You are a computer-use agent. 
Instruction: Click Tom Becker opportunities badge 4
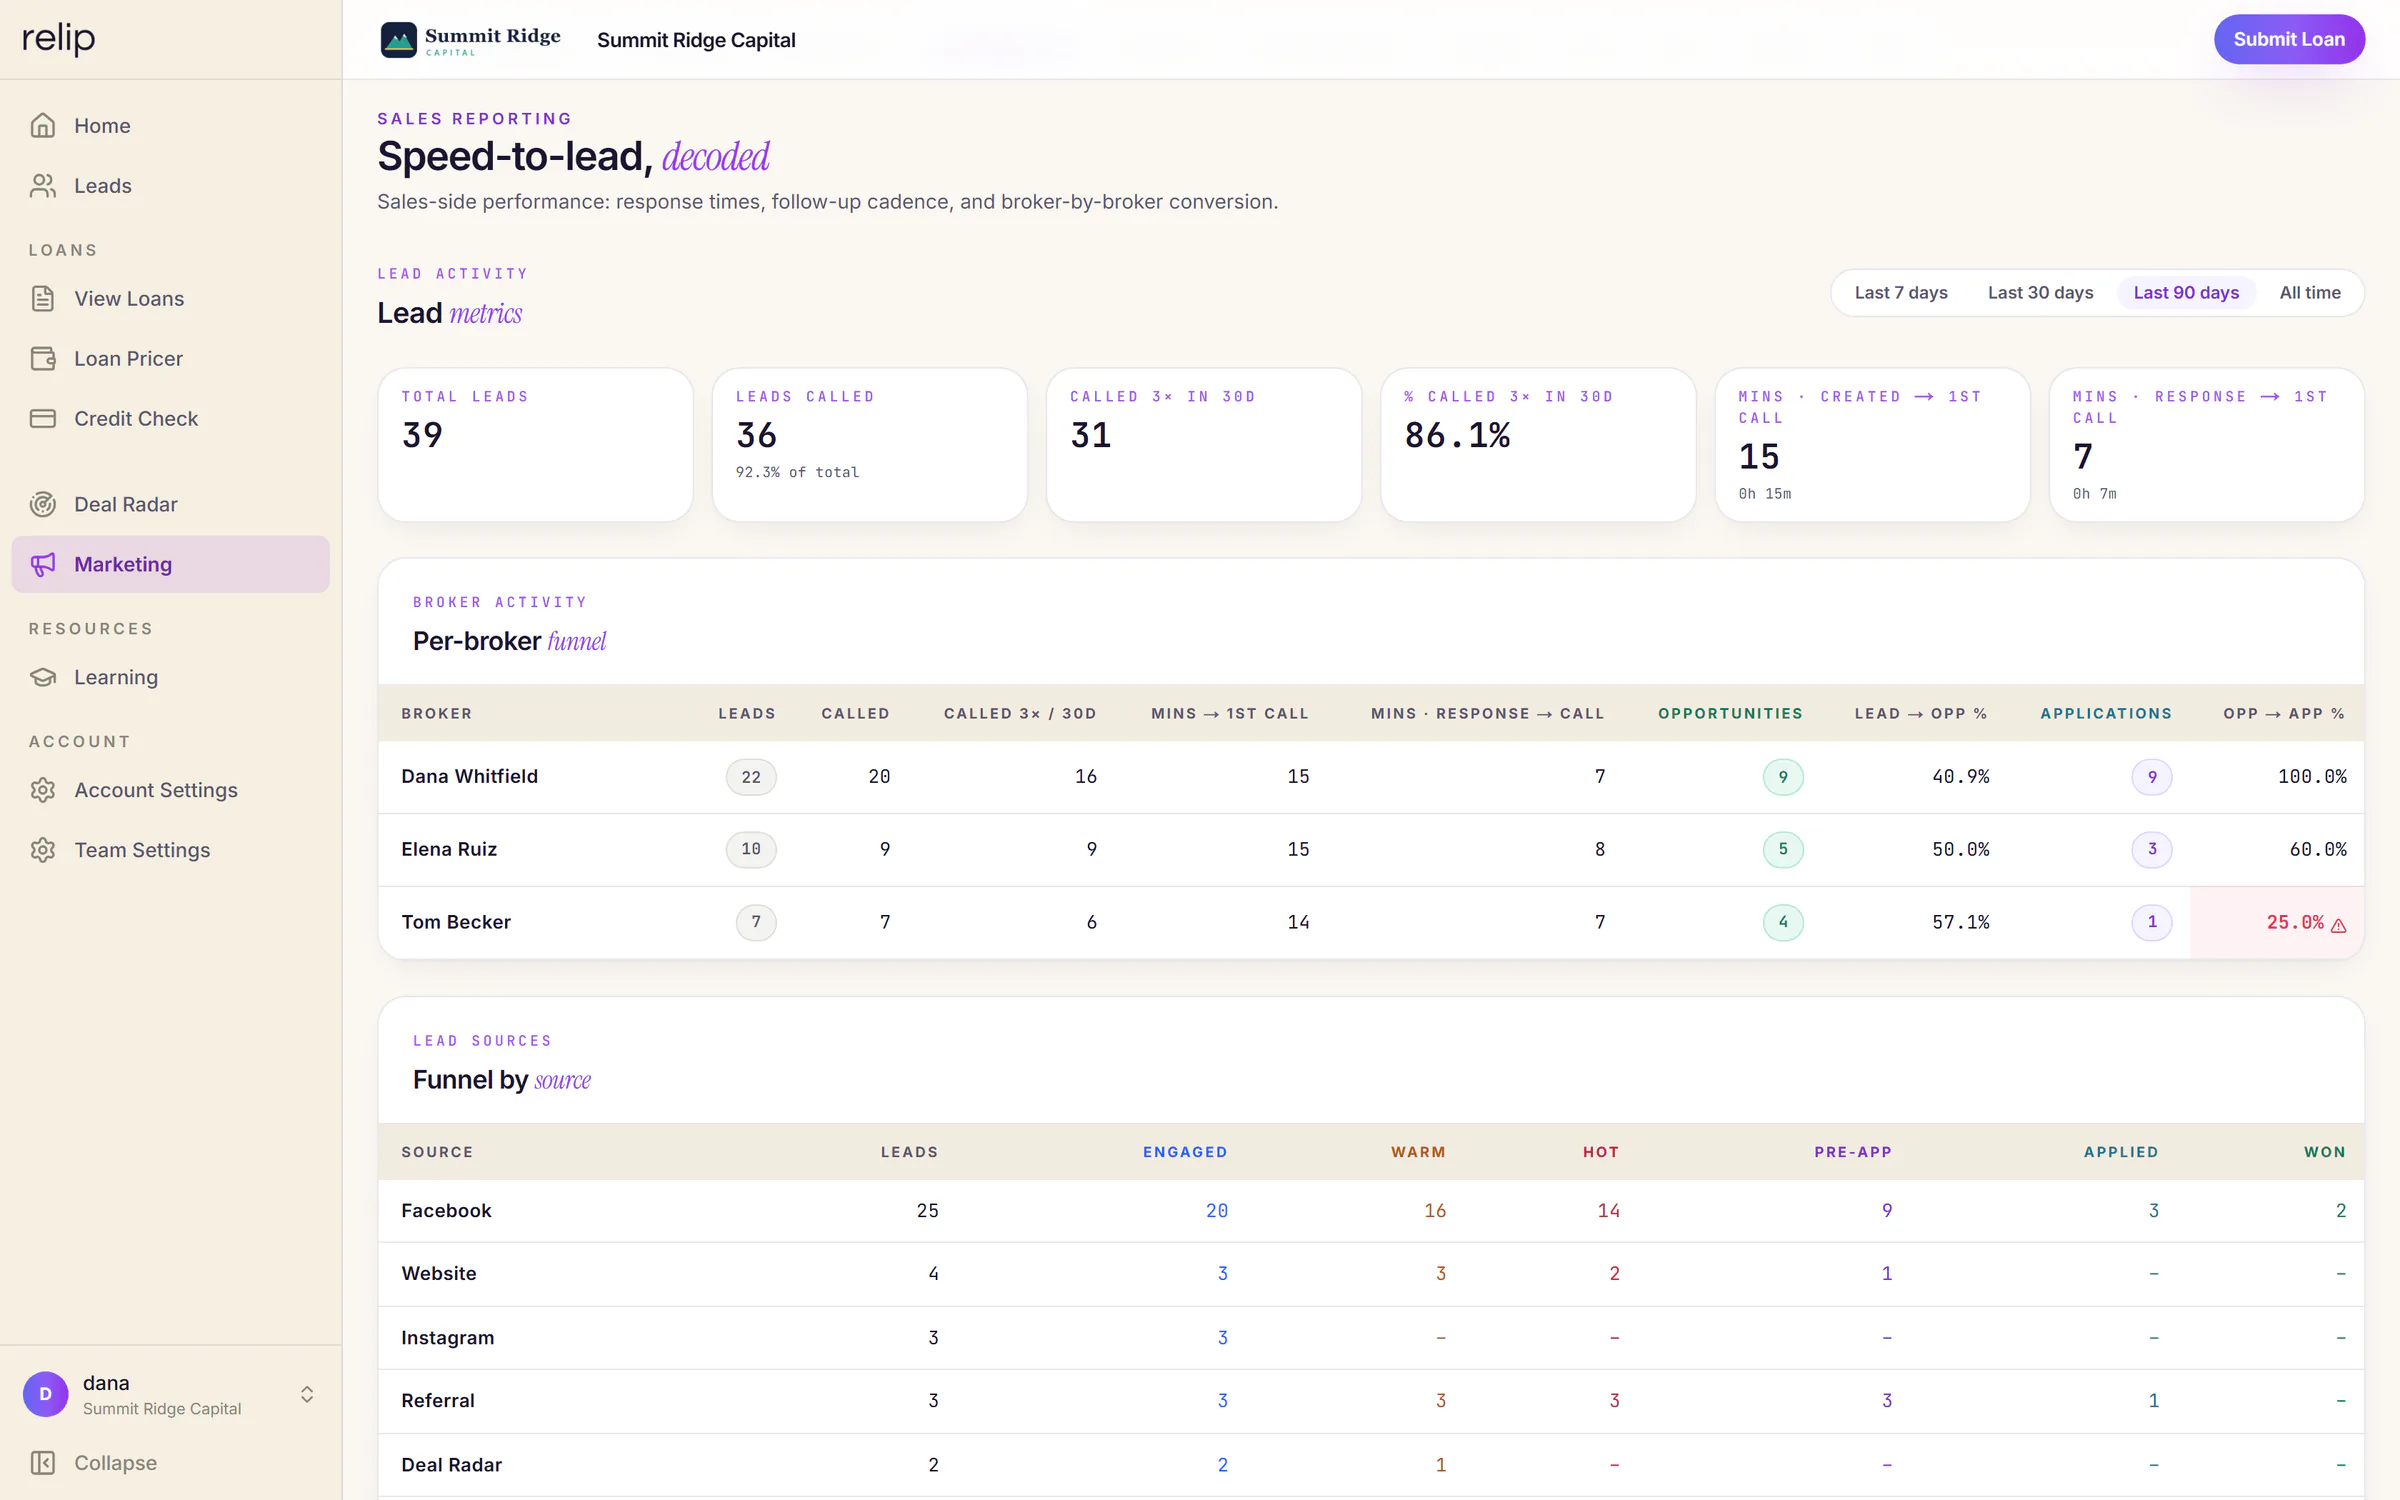tap(1783, 922)
